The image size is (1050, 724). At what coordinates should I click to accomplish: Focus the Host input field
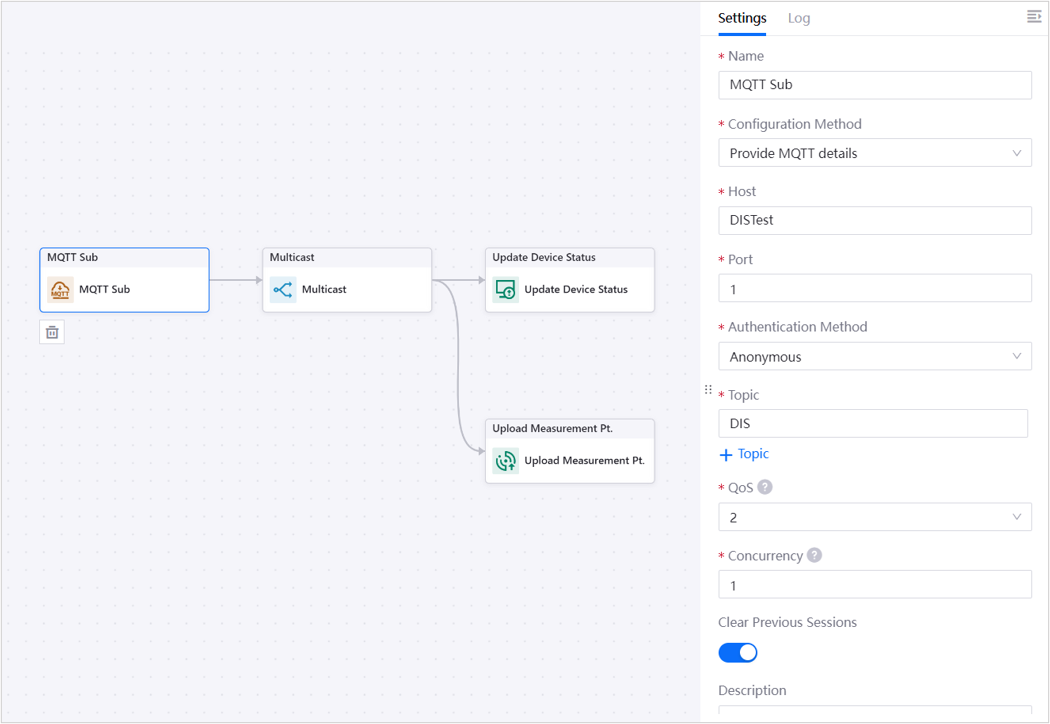874,220
